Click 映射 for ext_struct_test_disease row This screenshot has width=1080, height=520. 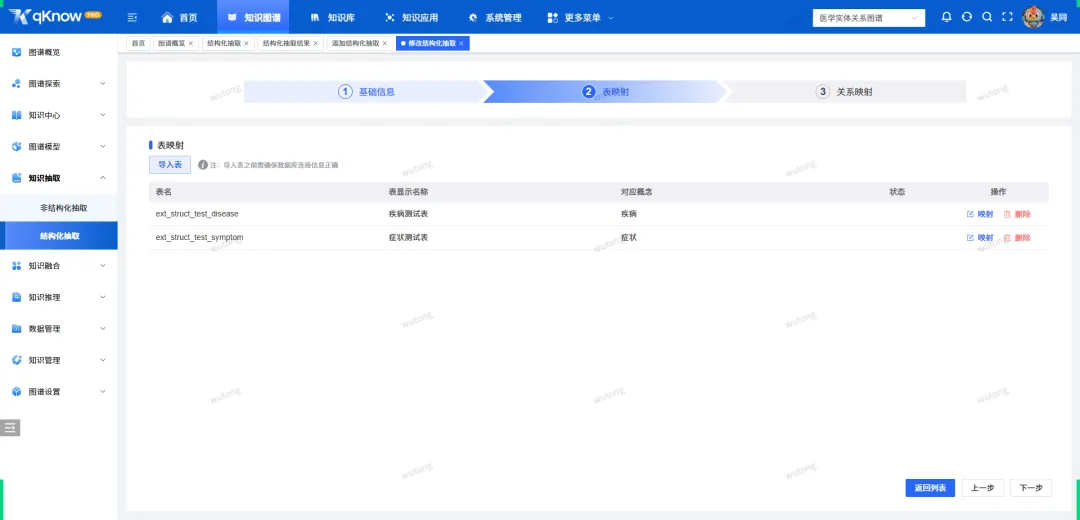[980, 214]
